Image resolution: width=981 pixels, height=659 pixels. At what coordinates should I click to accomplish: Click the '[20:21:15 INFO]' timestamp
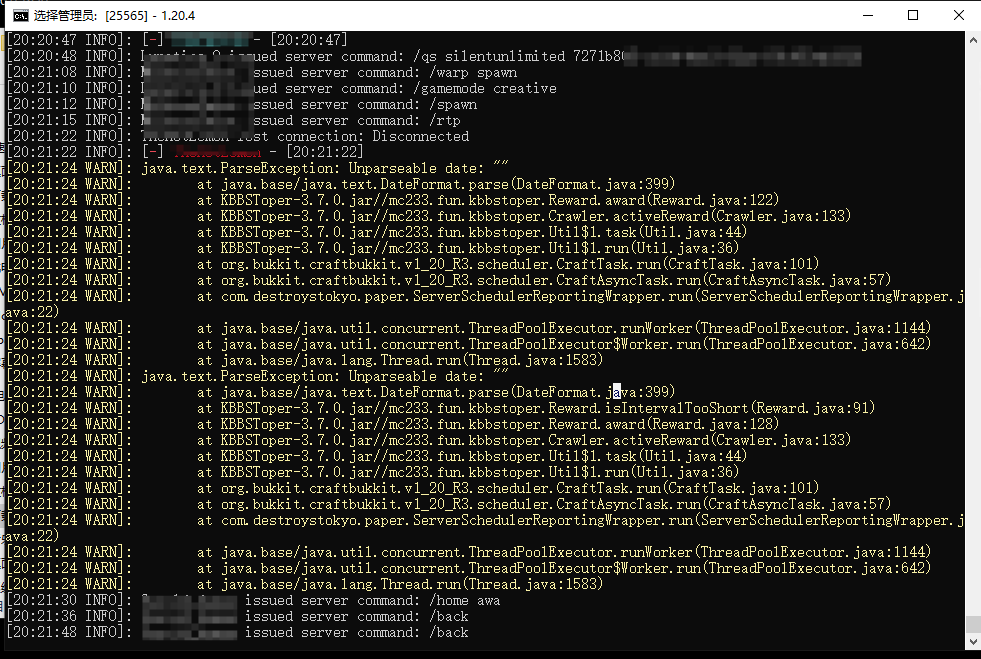pyautogui.click(x=69, y=121)
